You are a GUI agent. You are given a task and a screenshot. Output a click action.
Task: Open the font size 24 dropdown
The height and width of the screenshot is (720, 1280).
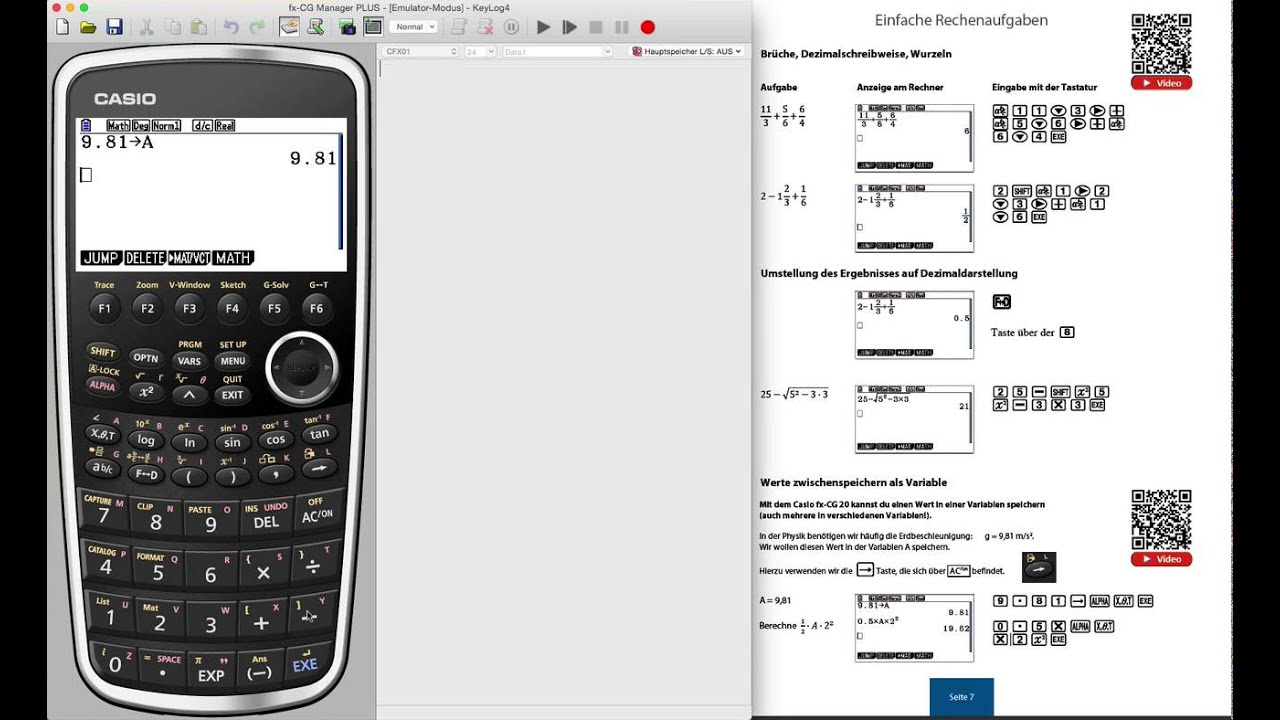click(x=479, y=51)
